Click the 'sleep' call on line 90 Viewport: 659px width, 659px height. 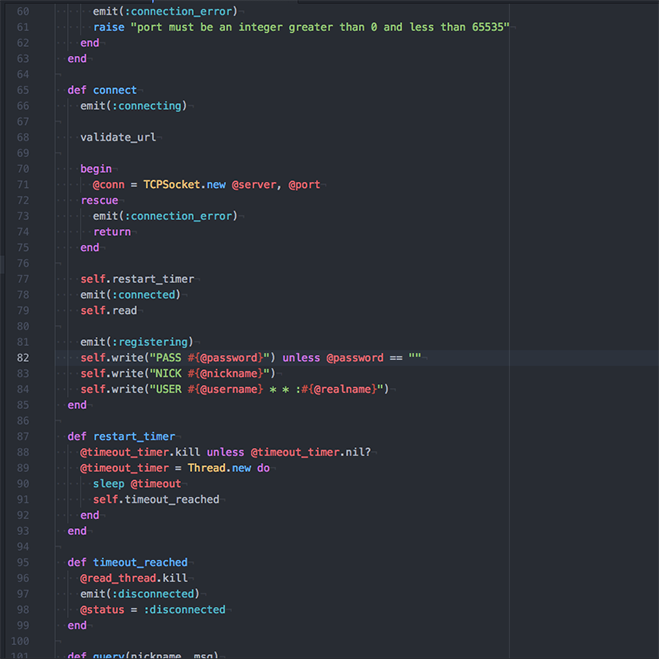pos(108,484)
